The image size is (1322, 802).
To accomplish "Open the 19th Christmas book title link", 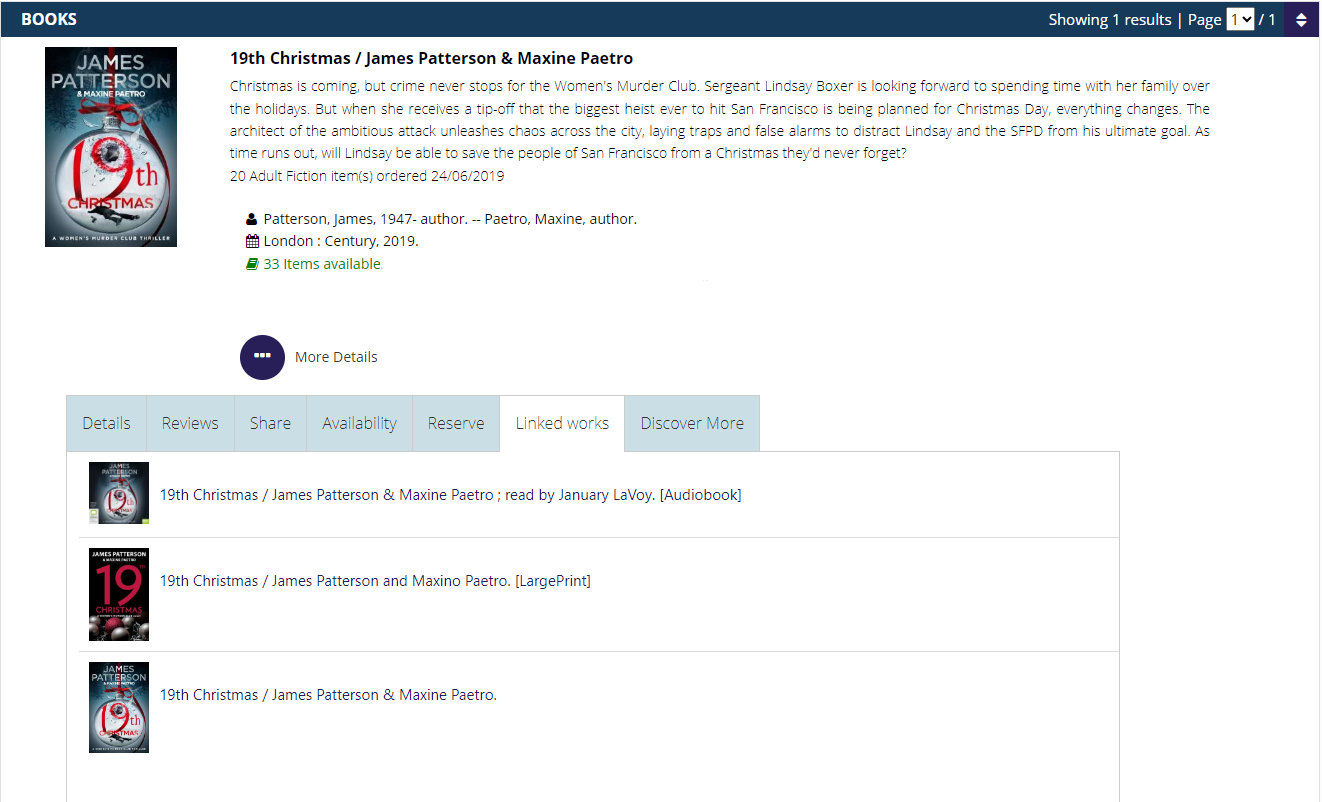I will [431, 58].
